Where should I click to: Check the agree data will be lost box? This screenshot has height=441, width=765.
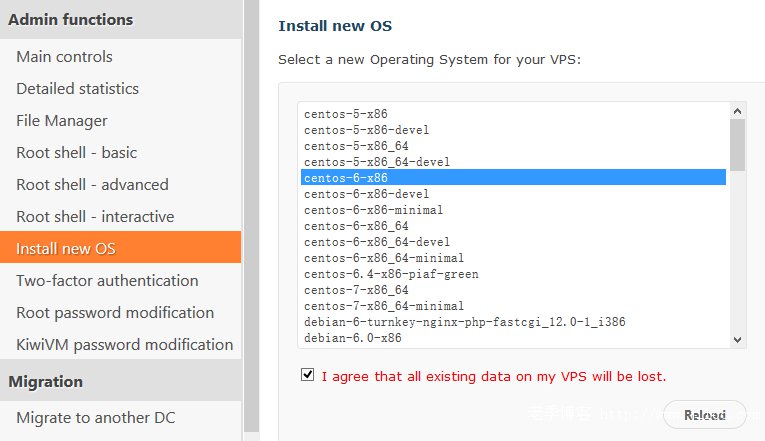click(x=307, y=375)
